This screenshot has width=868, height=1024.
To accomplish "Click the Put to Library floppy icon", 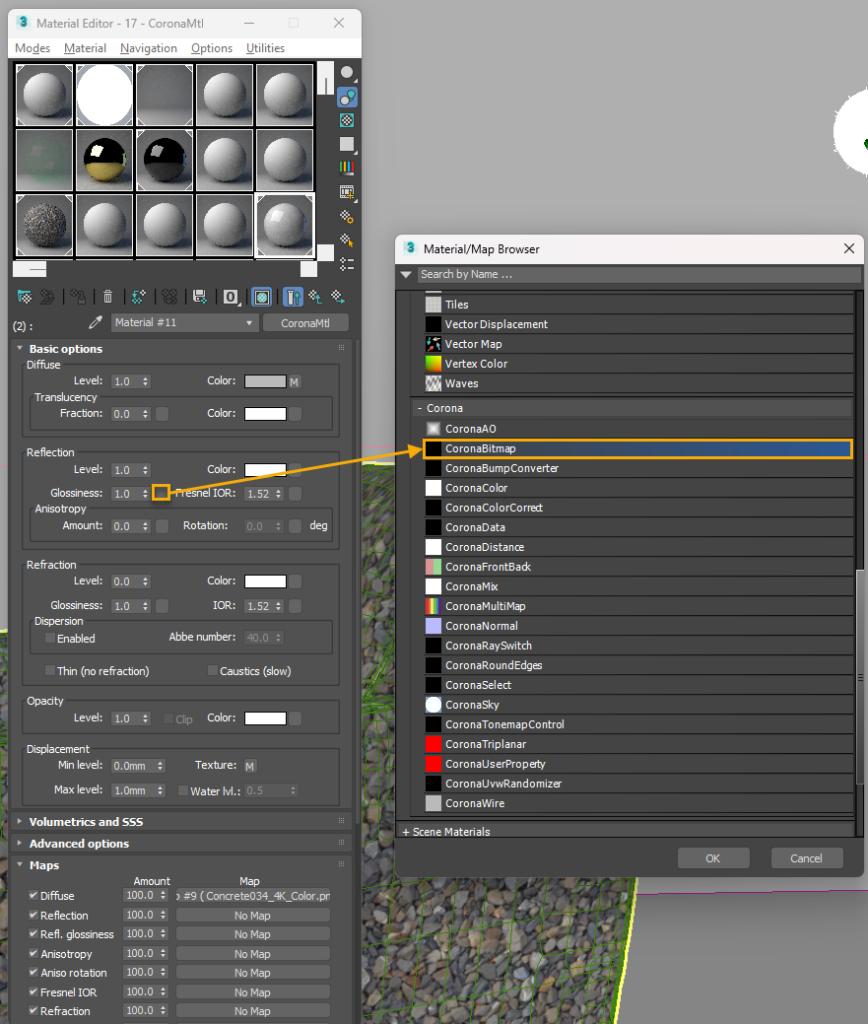I will [x=200, y=297].
